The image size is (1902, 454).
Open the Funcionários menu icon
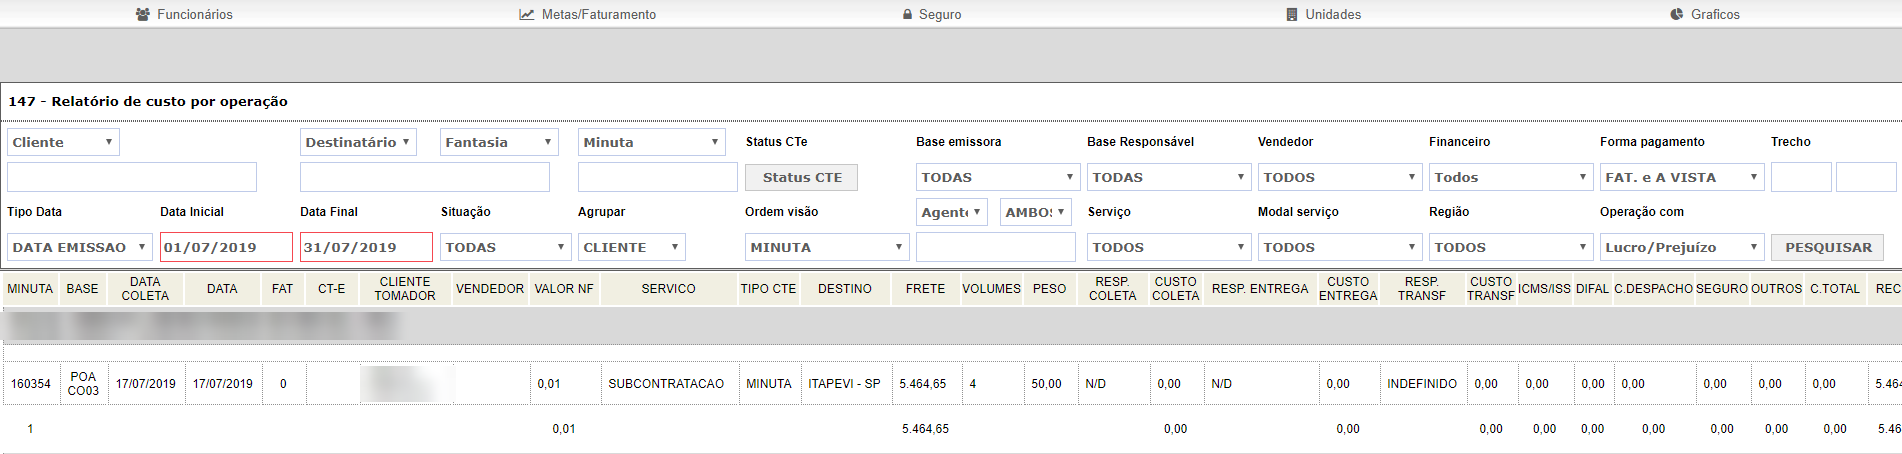pyautogui.click(x=143, y=15)
